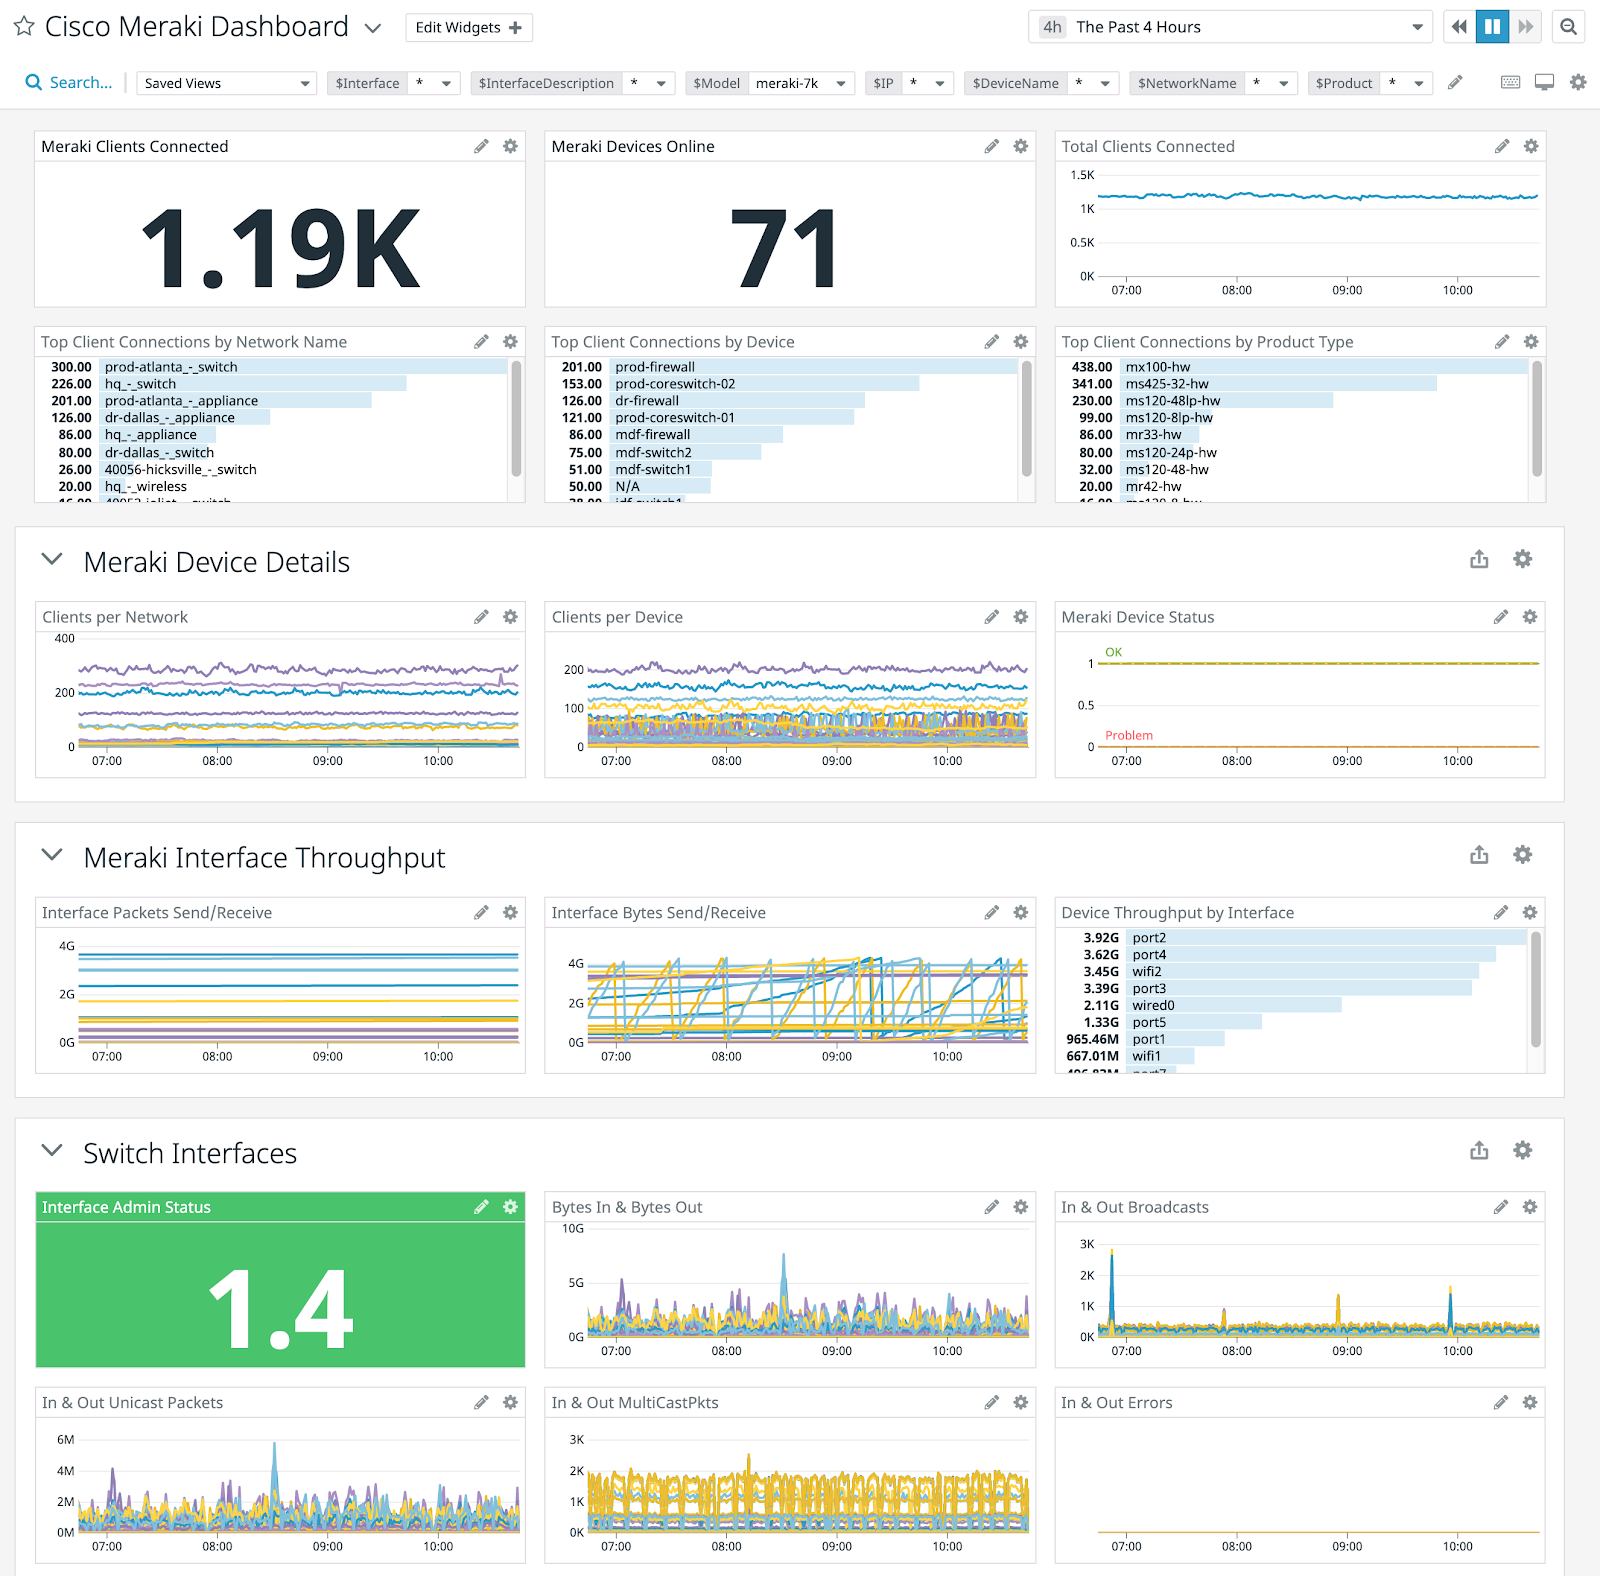
Task: Select the port2 throughput row
Action: point(1293,938)
